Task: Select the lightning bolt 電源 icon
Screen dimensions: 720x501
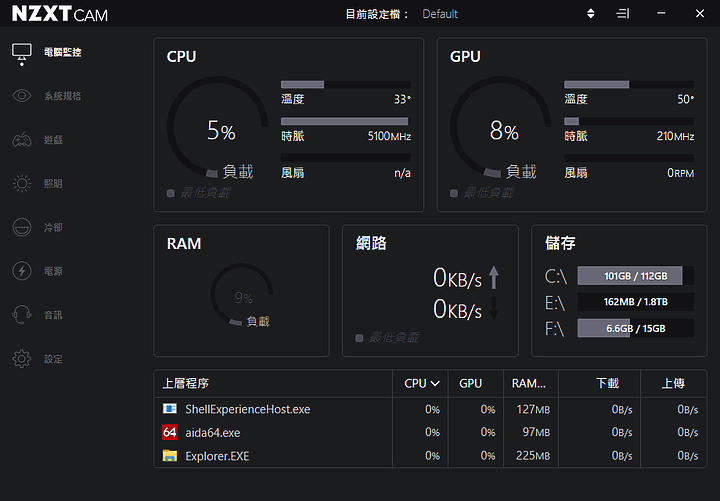Action: [x=22, y=271]
